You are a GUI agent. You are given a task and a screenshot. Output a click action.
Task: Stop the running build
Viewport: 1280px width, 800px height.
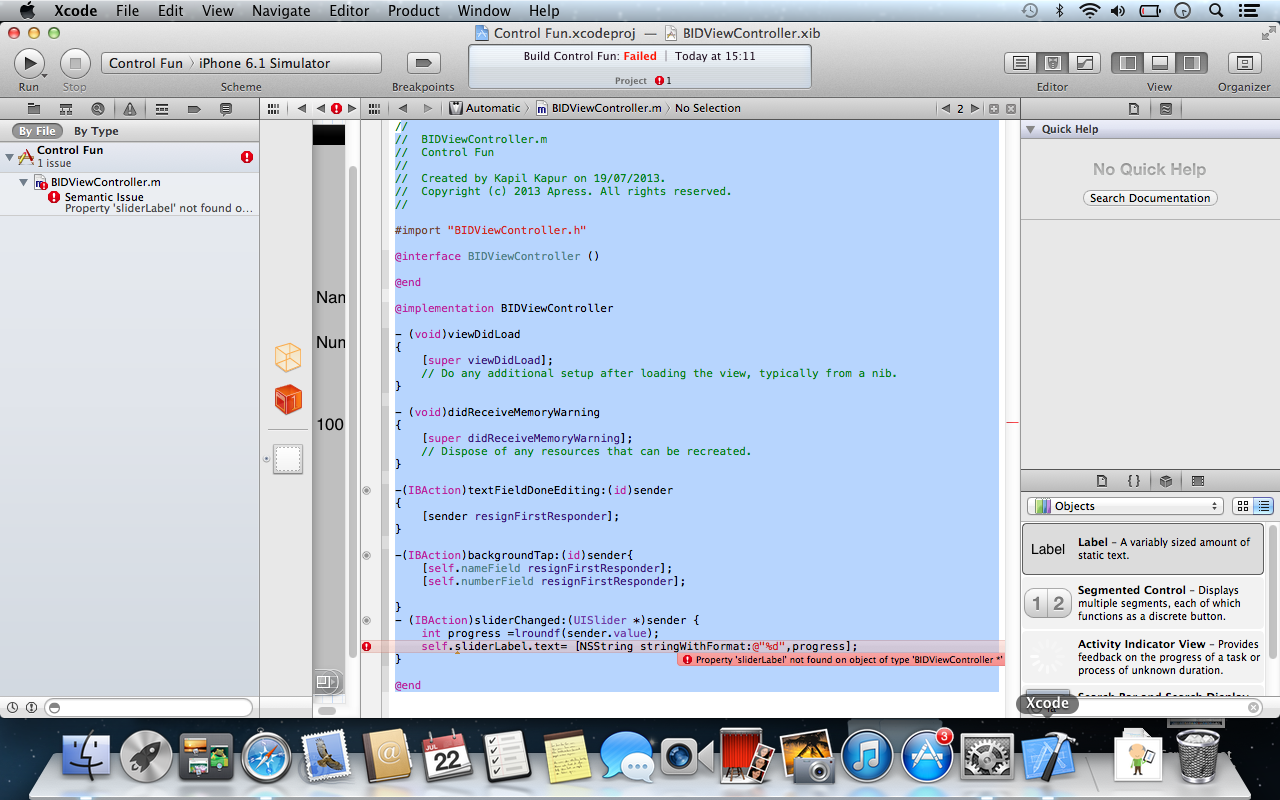pyautogui.click(x=75, y=63)
